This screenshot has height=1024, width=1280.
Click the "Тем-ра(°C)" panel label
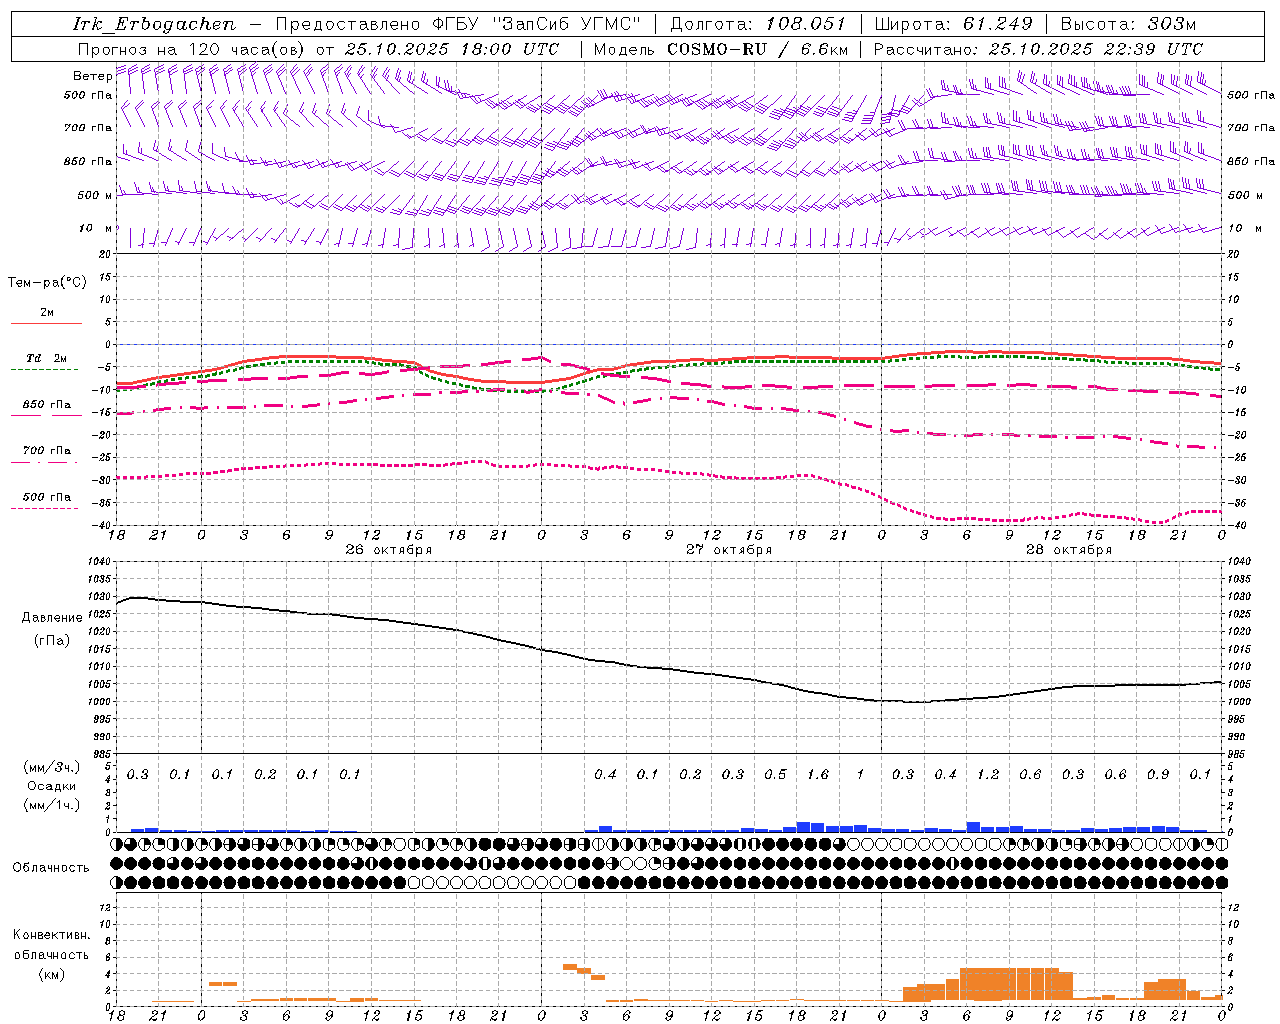coord(46,282)
